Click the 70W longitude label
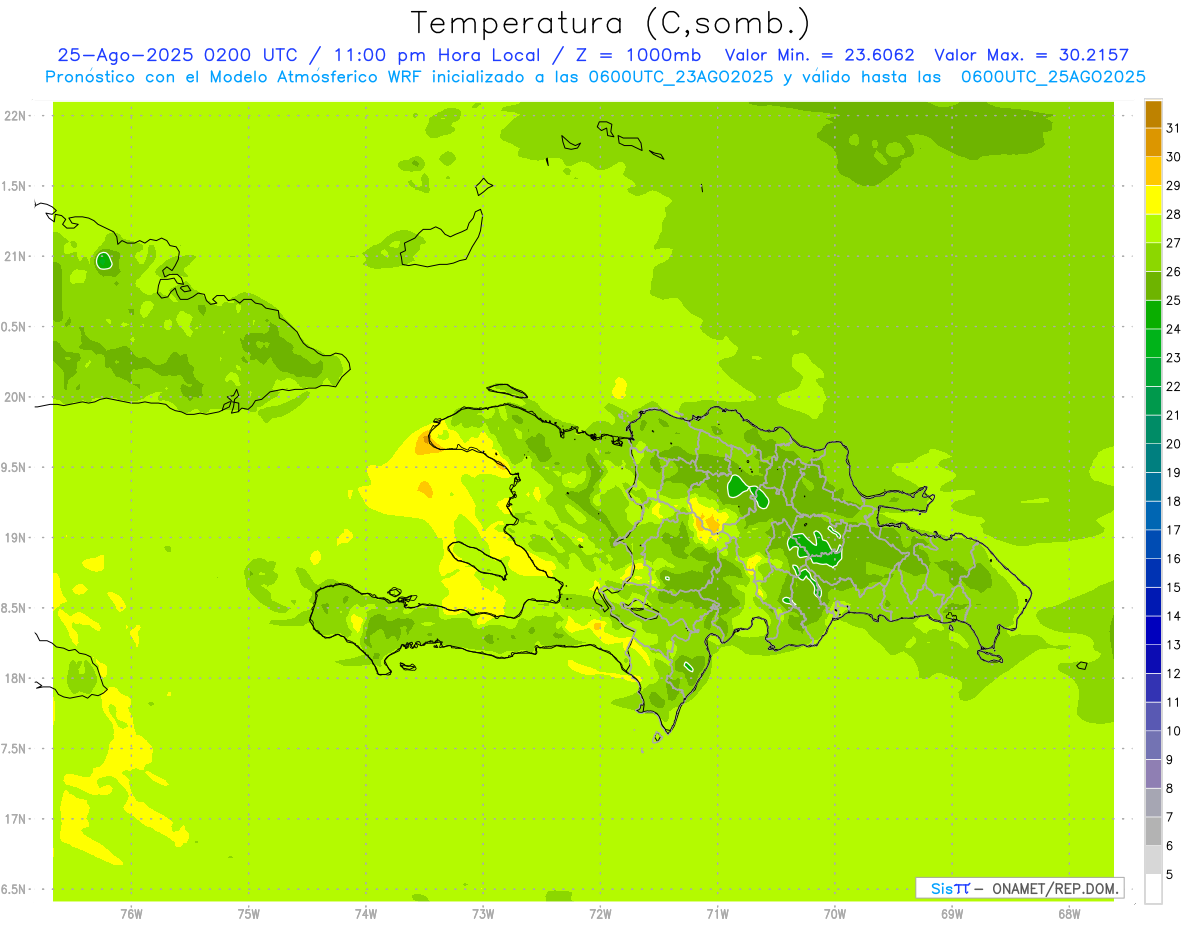Screen dimensions: 1200x927 (835, 913)
